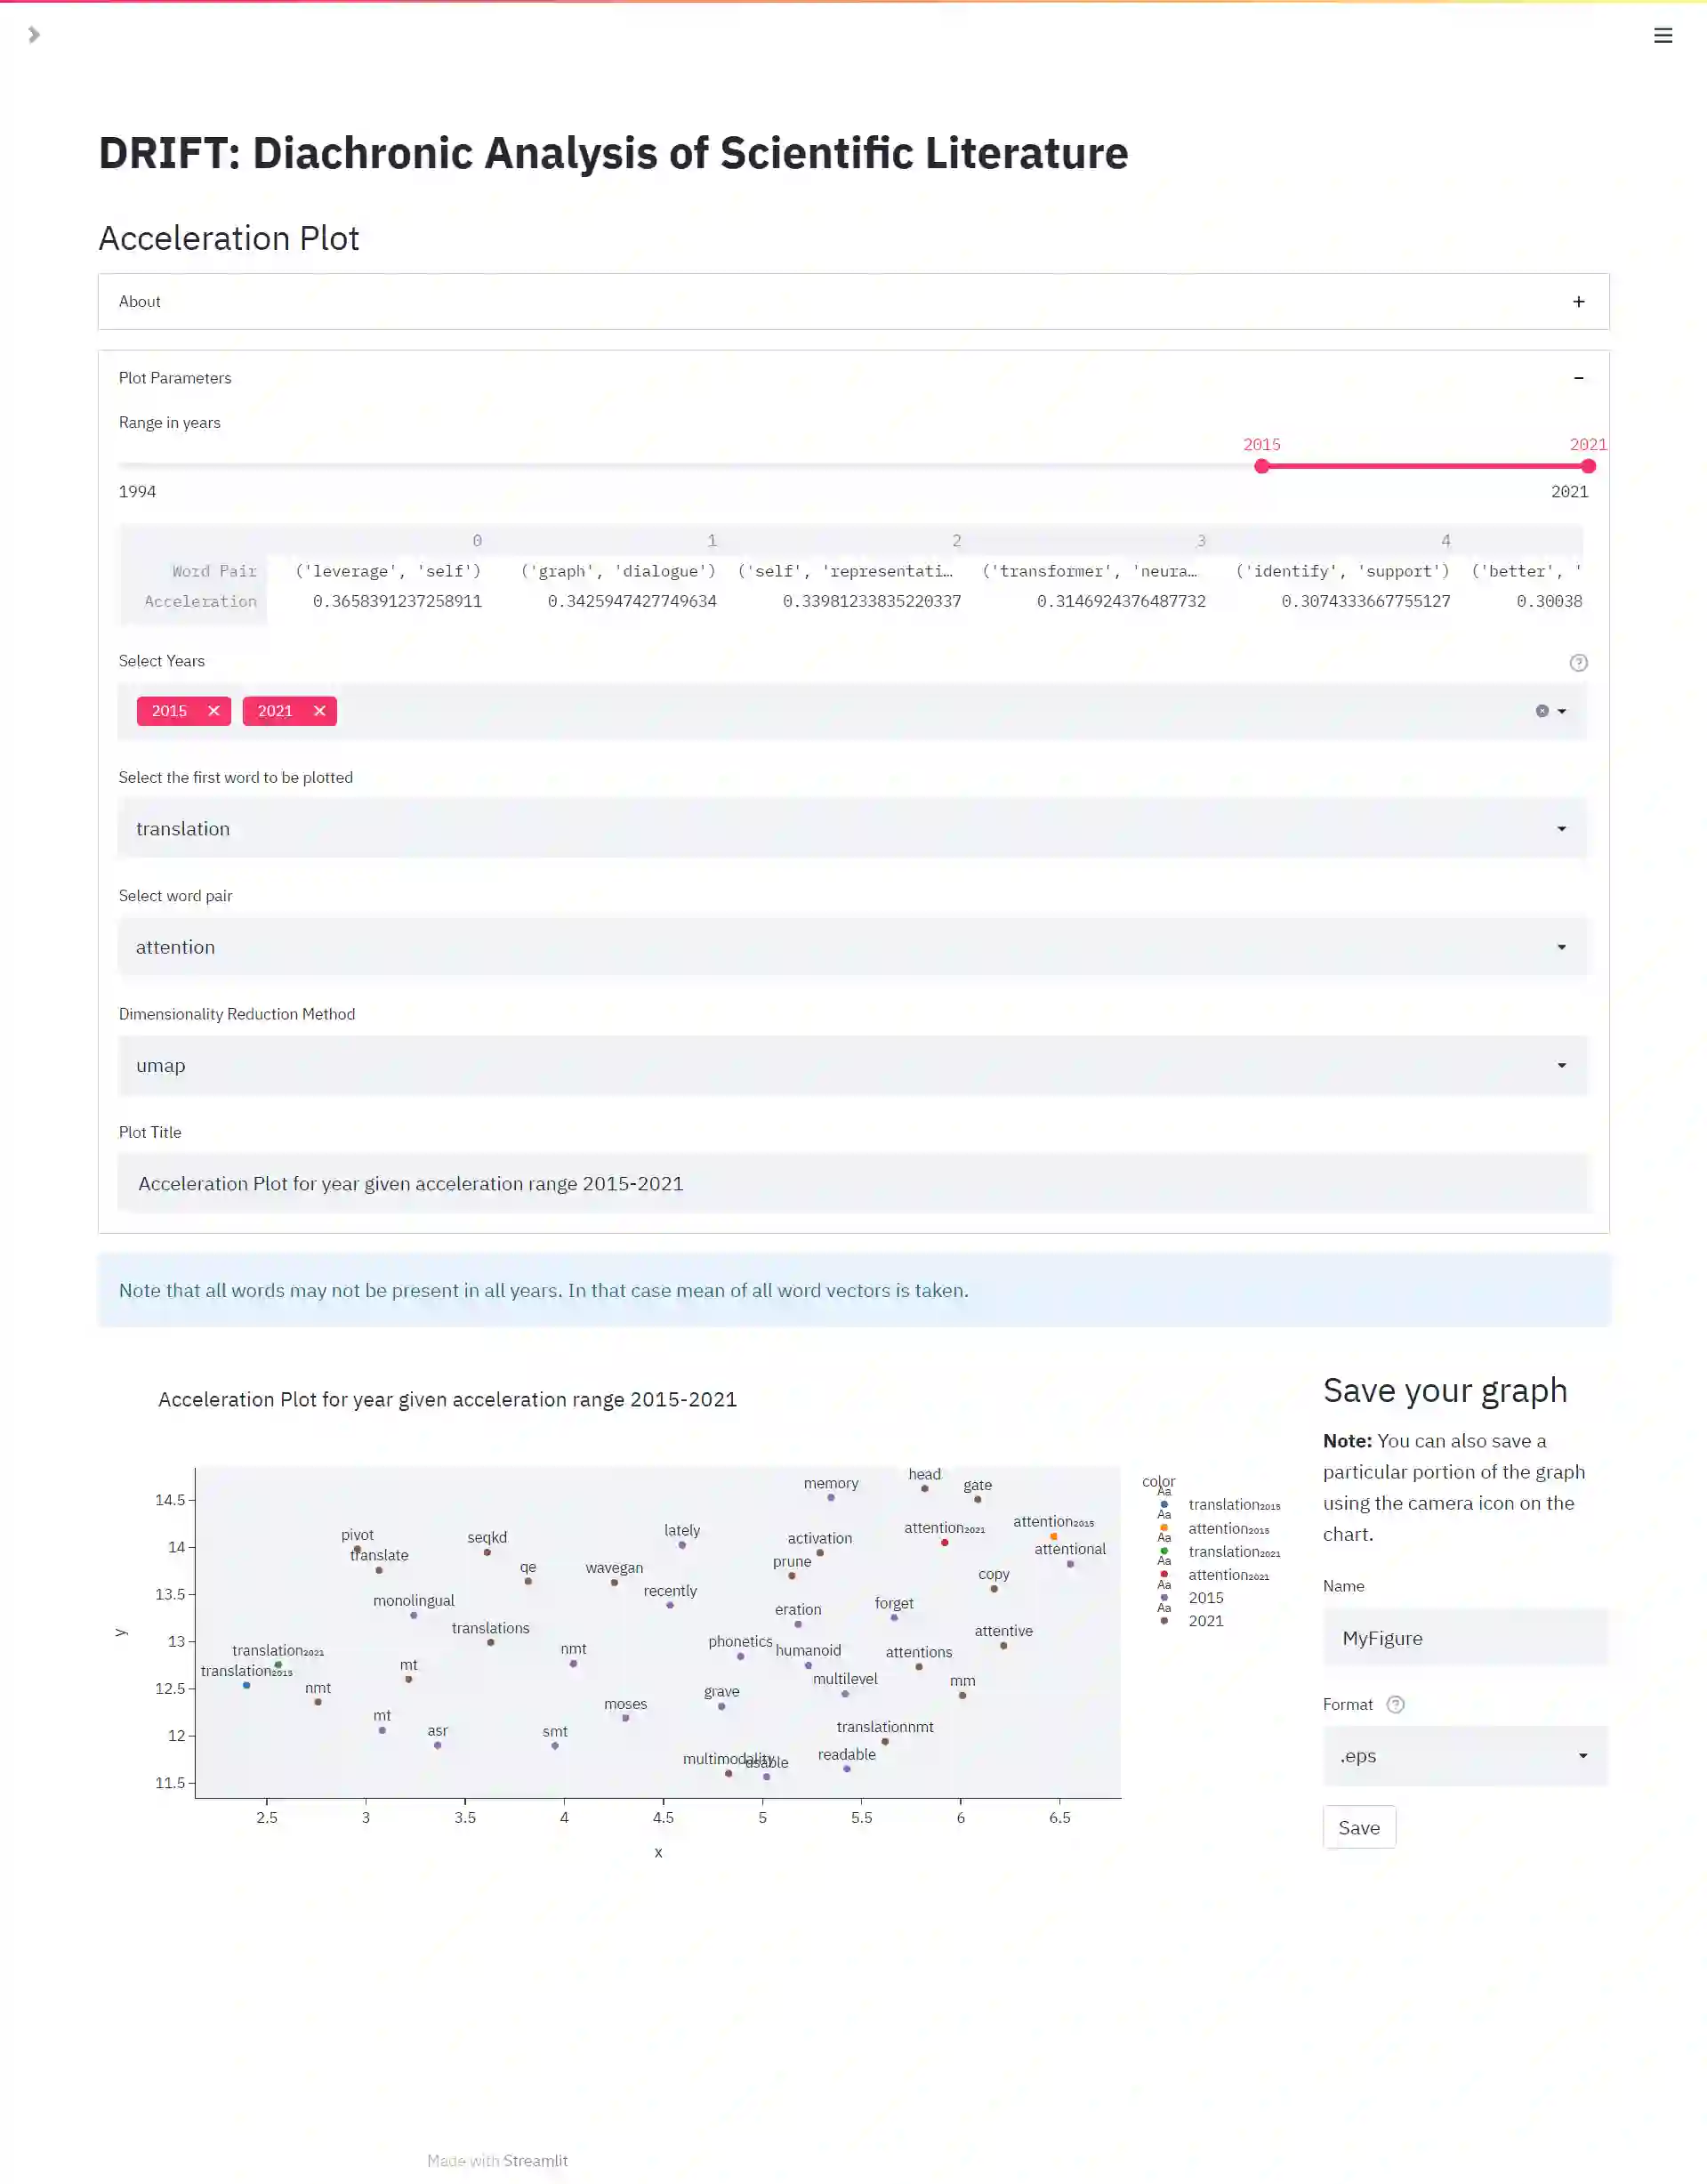Show help for Select Years
The image size is (1707, 2184).
tap(1578, 663)
